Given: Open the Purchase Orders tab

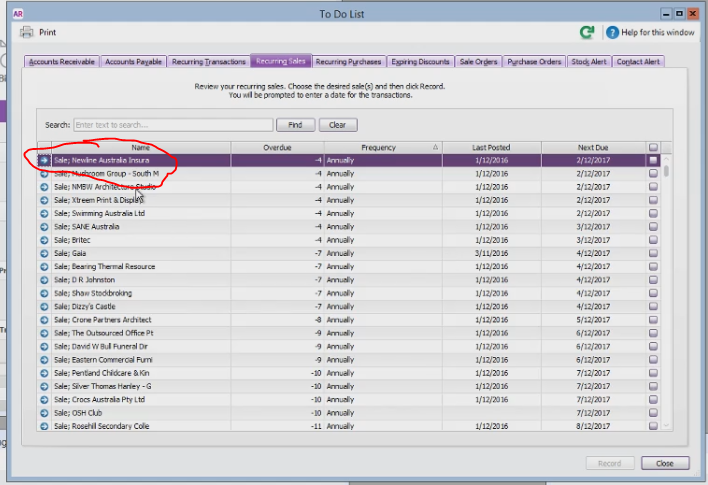Looking at the screenshot, I should click(534, 61).
